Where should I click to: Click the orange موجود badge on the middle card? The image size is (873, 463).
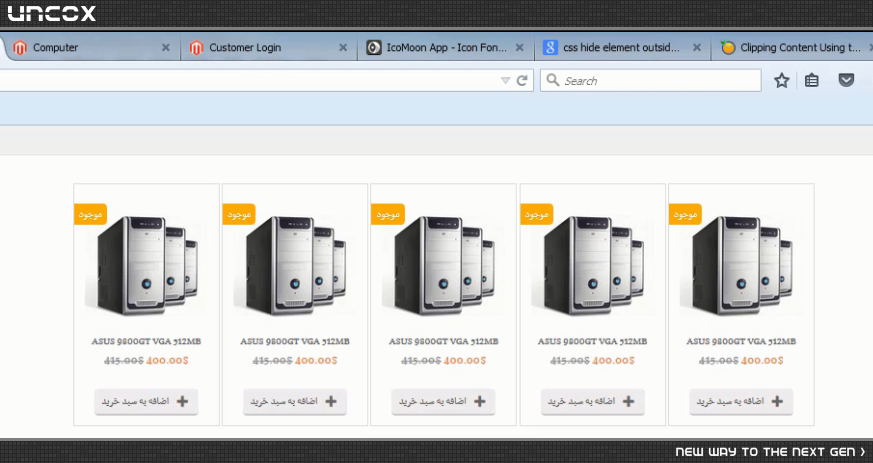[x=388, y=214]
